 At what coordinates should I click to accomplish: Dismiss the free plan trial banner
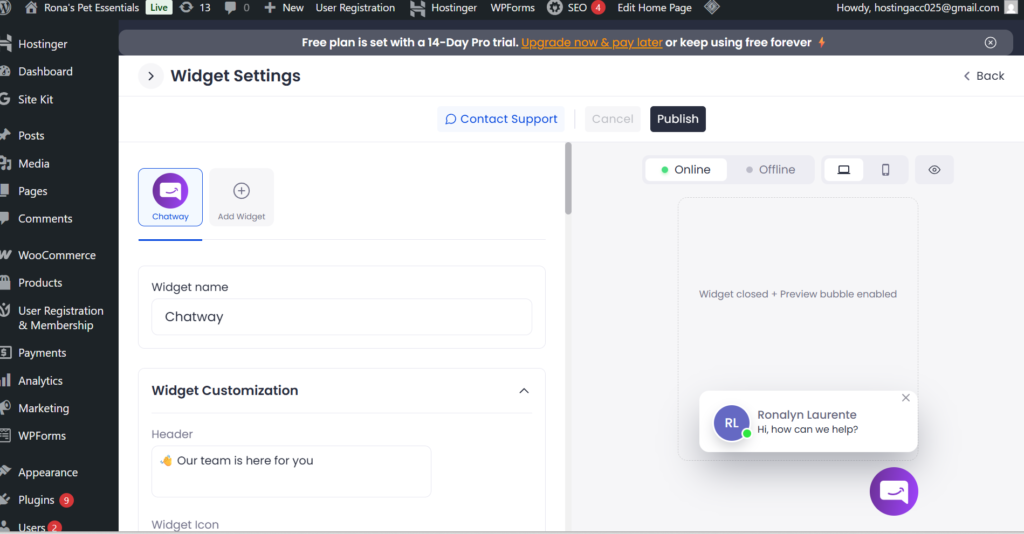click(x=990, y=43)
